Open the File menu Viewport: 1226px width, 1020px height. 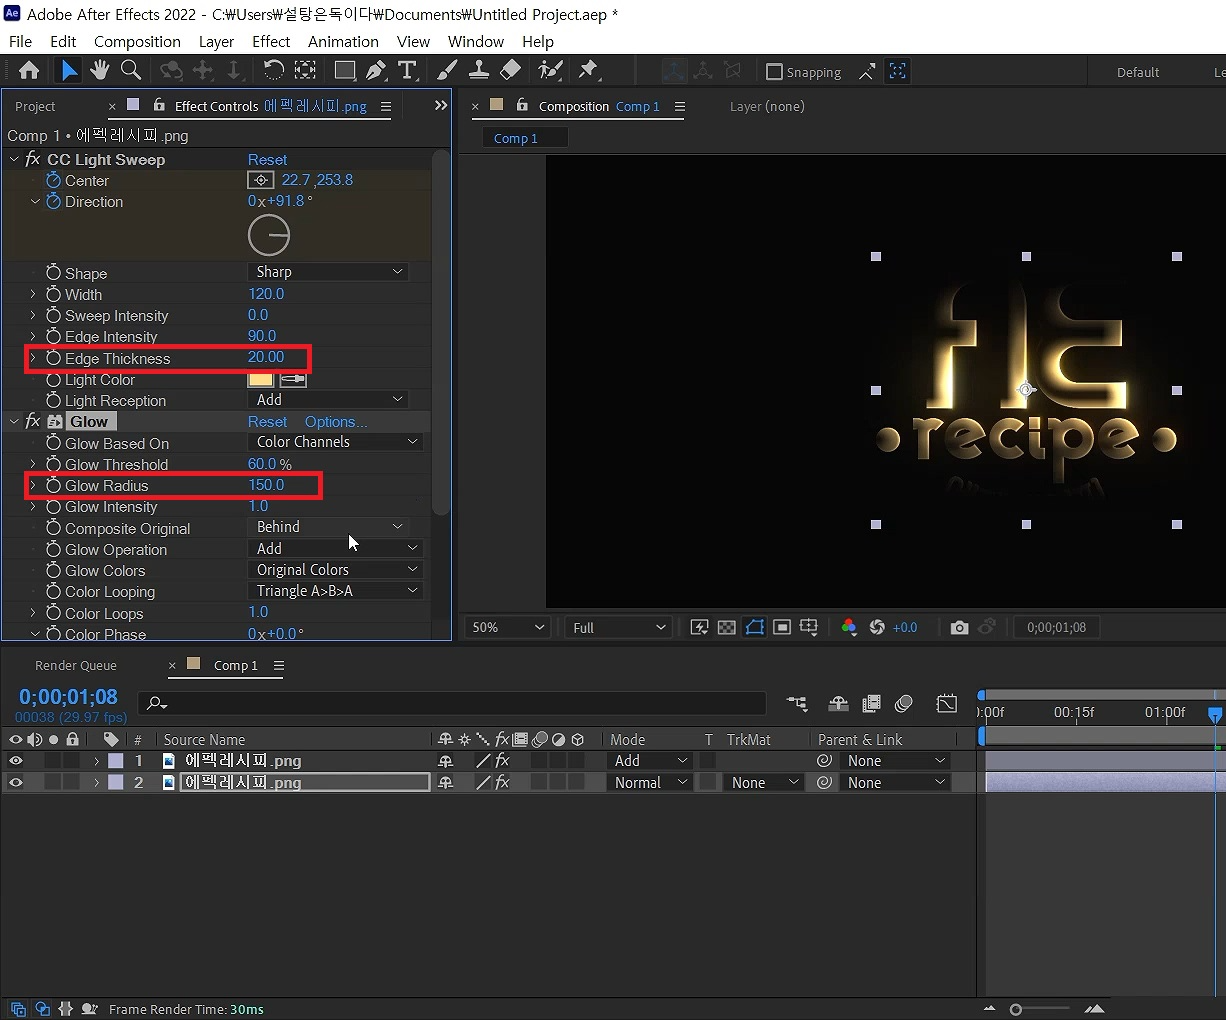point(20,41)
